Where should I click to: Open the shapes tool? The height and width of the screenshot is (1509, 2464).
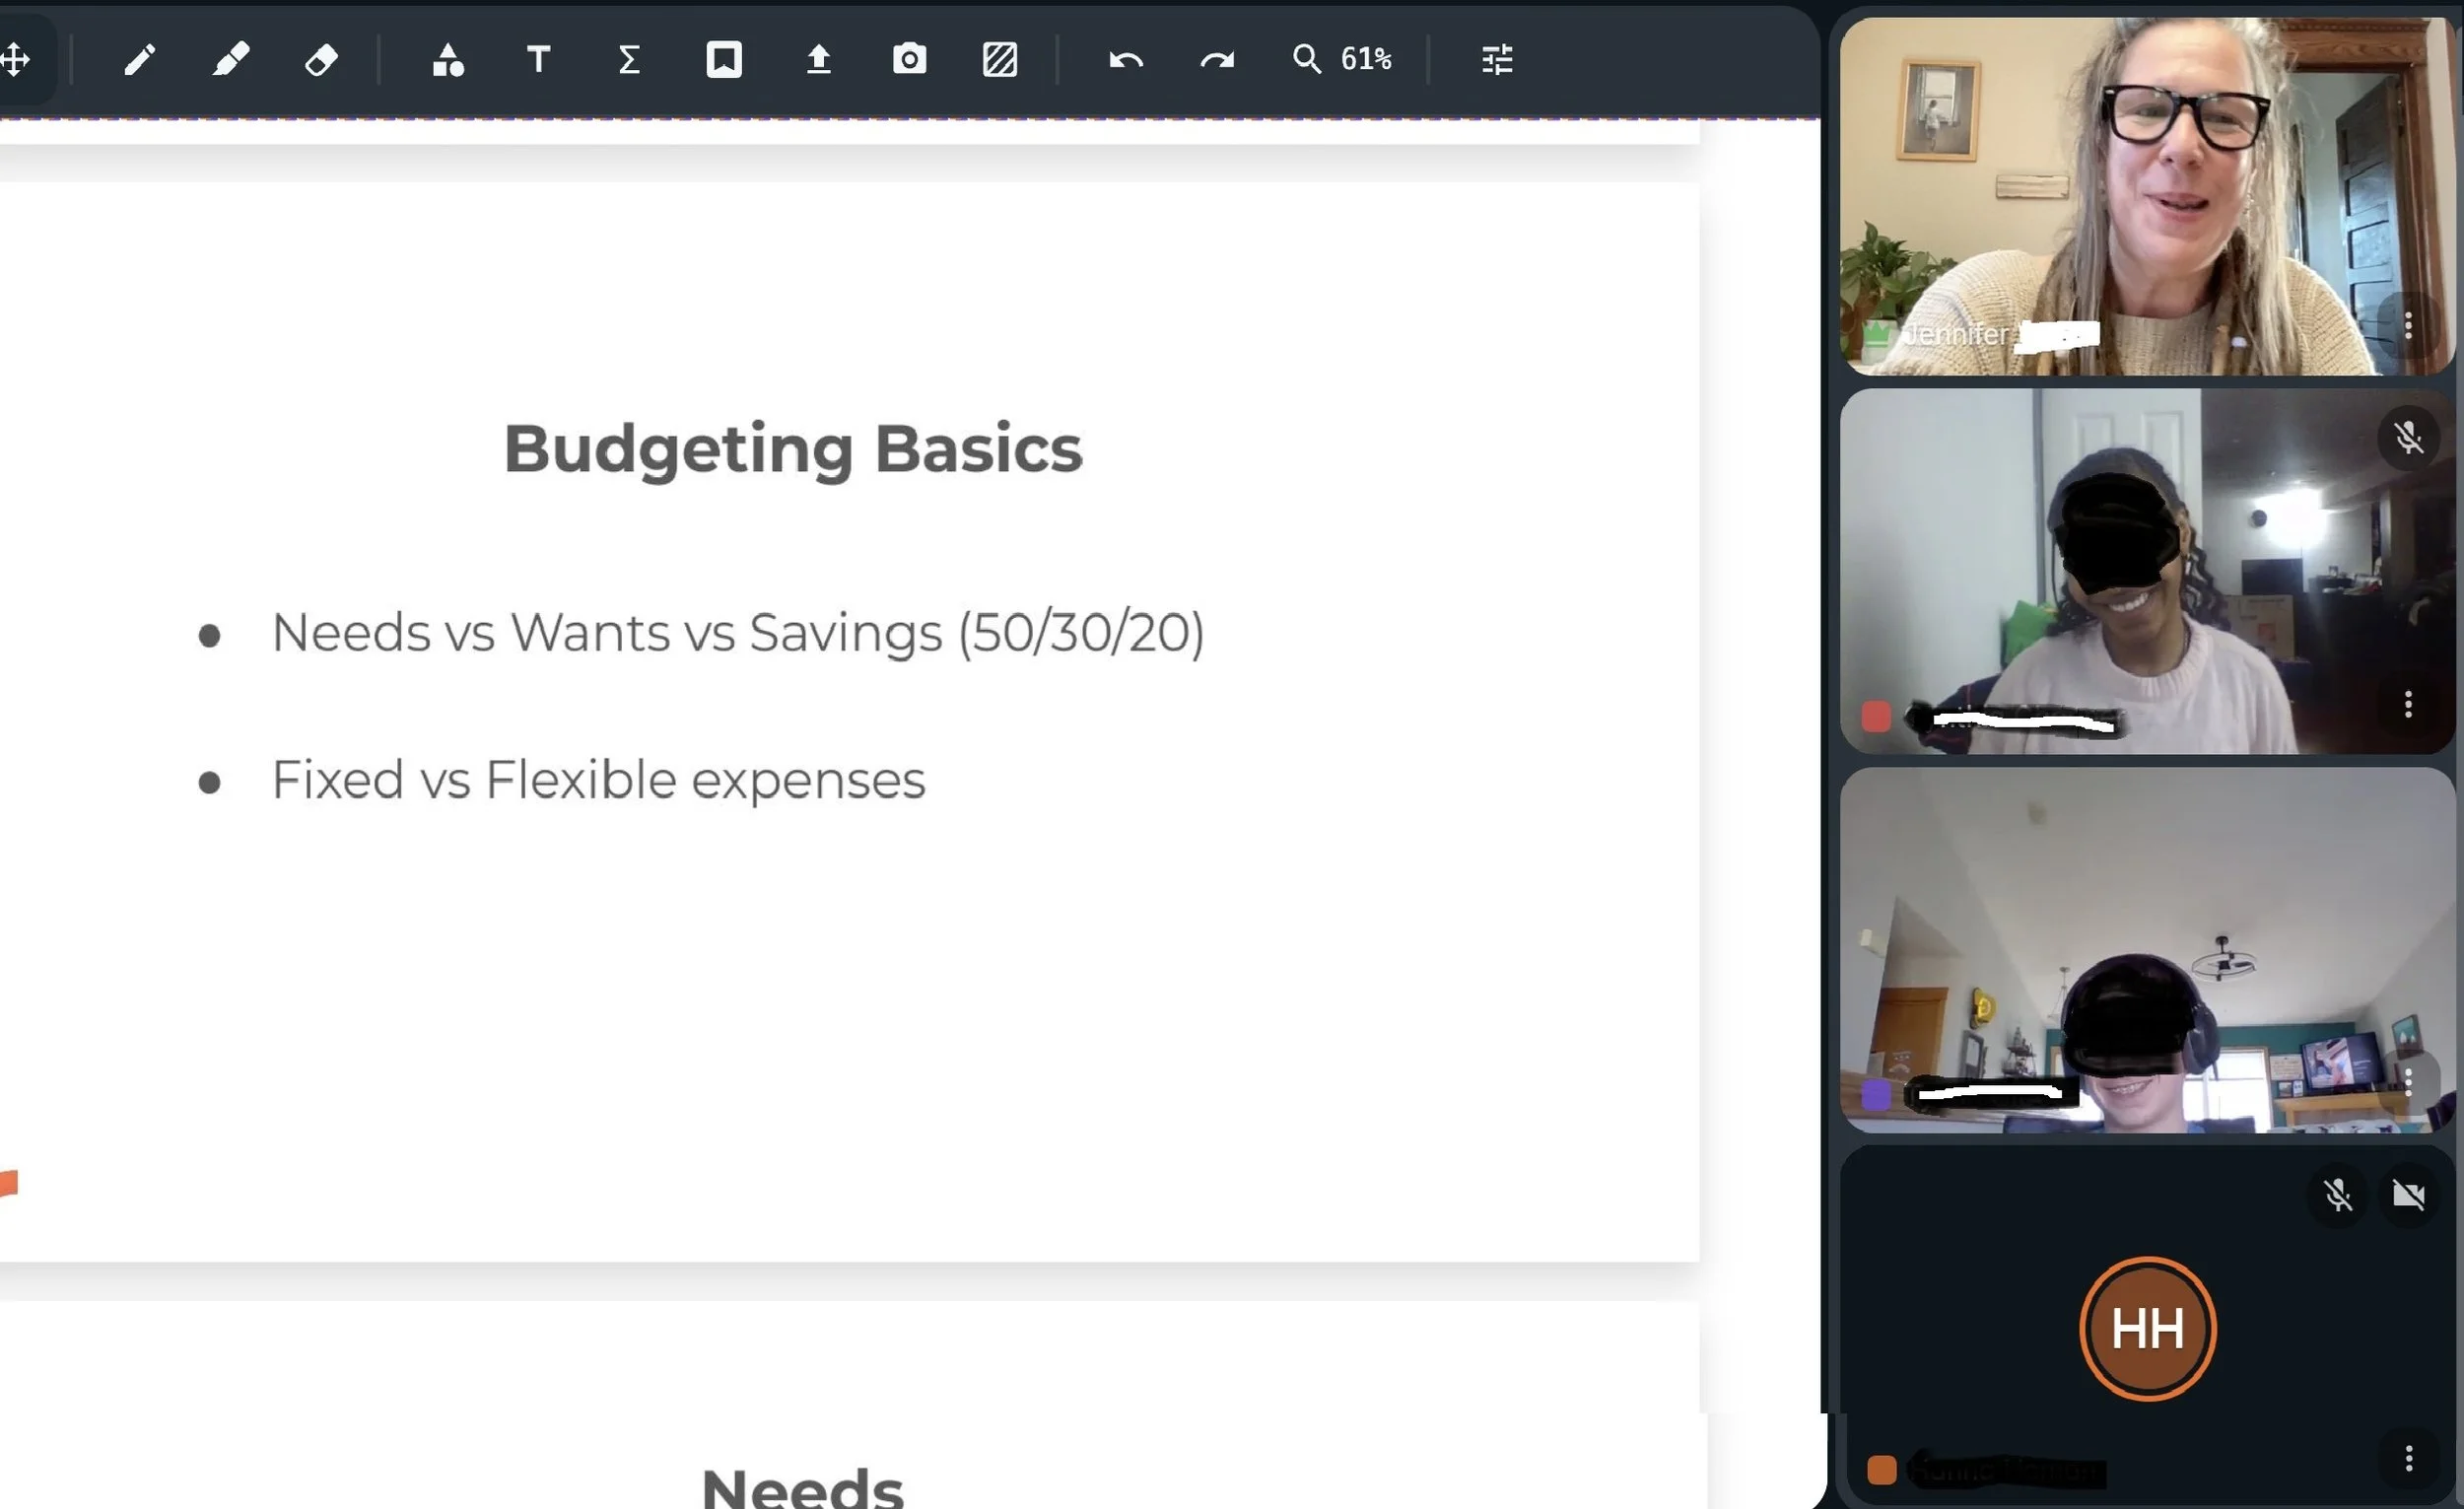click(x=447, y=60)
